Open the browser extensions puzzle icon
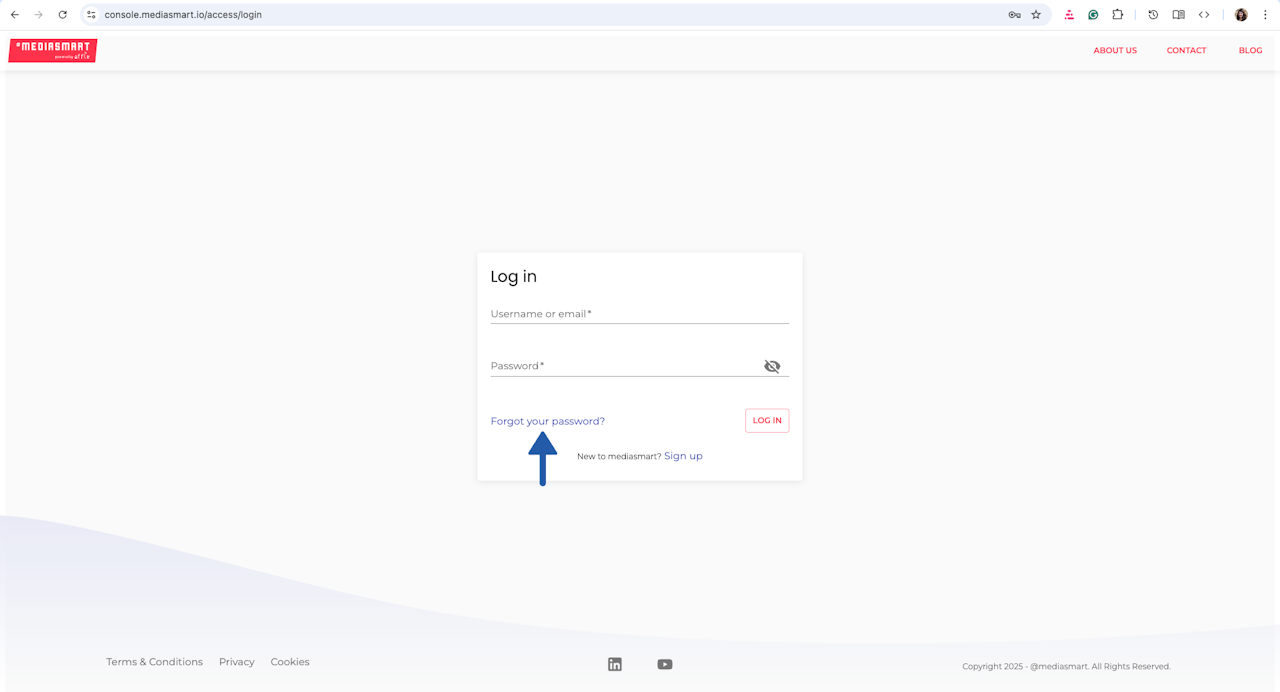The height and width of the screenshot is (692, 1280). (x=1118, y=15)
